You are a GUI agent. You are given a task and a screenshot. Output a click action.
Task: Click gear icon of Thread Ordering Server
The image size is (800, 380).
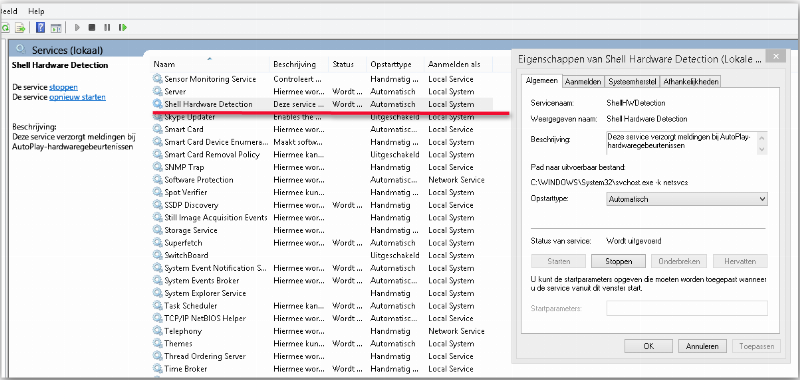click(158, 356)
